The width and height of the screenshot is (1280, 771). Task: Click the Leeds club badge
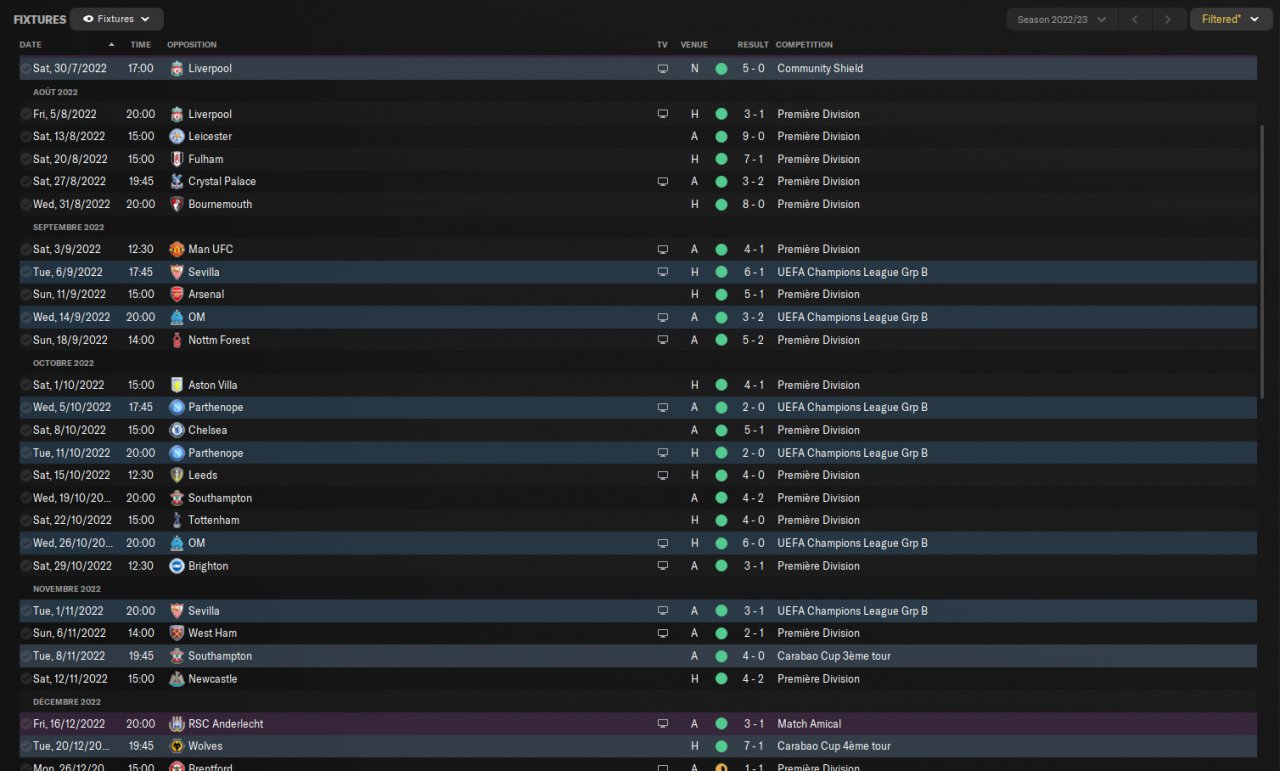point(176,475)
